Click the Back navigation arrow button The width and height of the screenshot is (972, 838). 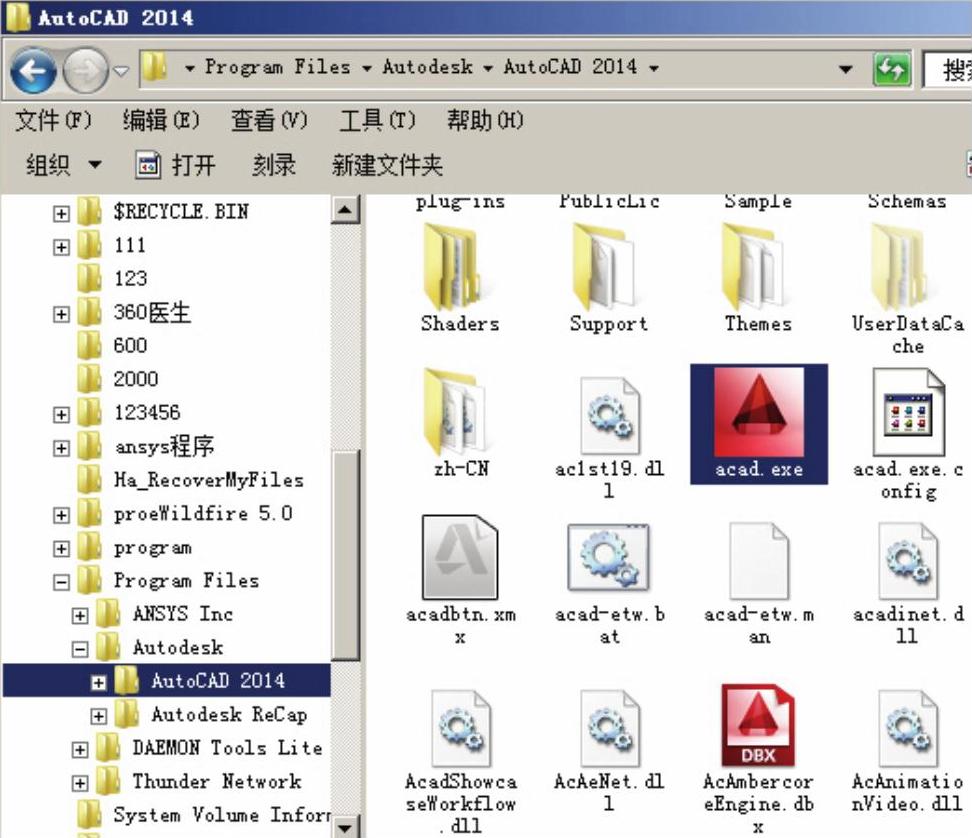click(36, 70)
